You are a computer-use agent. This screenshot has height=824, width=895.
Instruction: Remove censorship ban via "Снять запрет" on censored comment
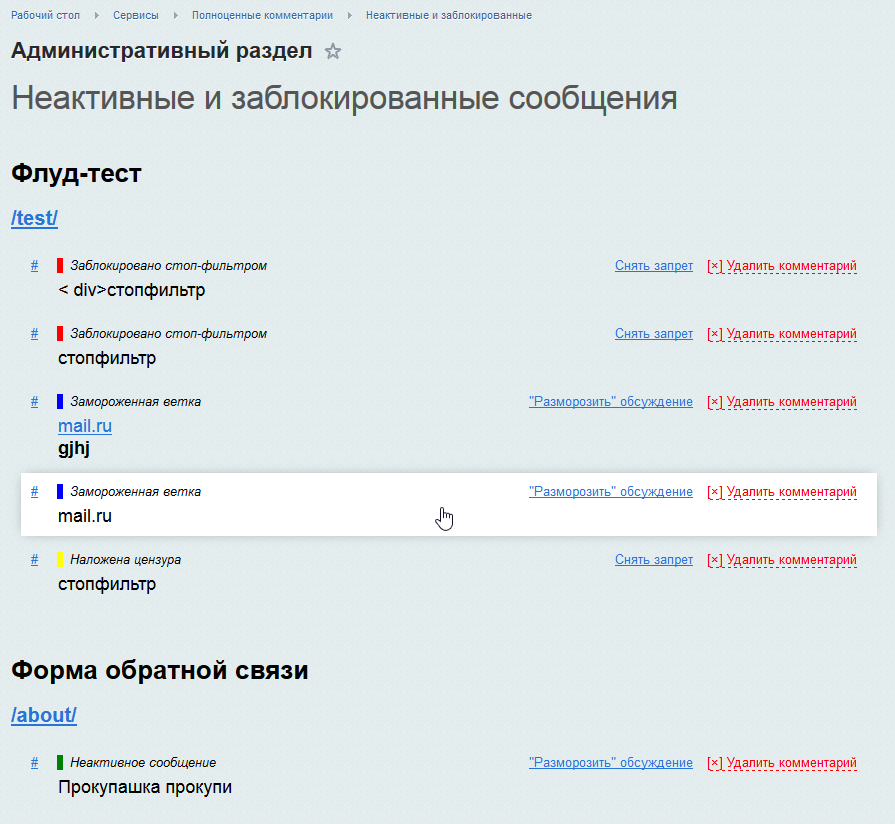tap(653, 560)
